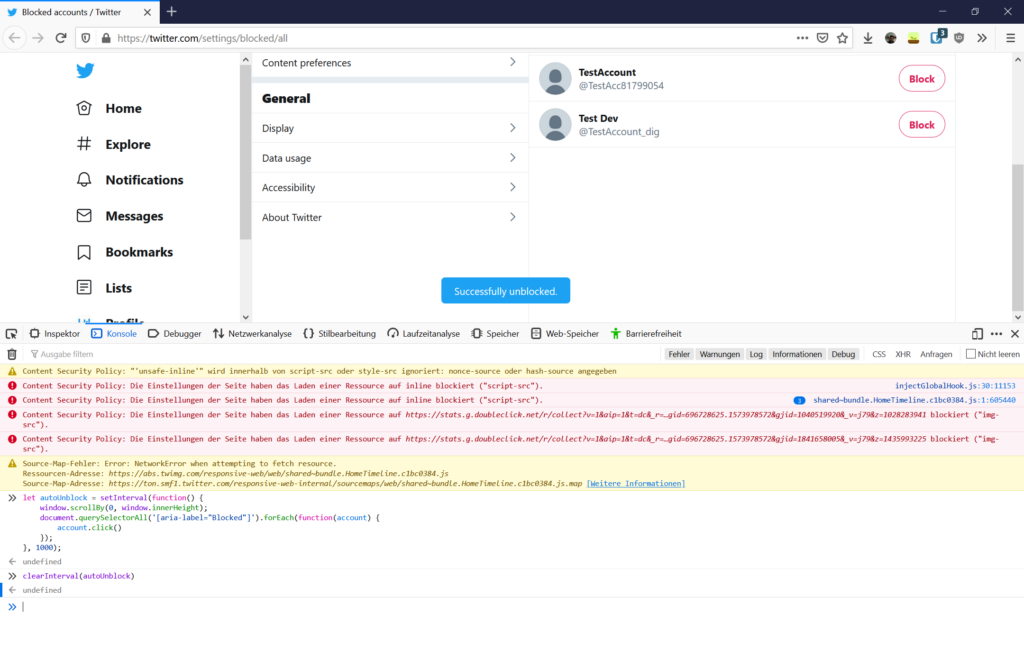
Task: Click the console command input line
Action: coord(519,607)
